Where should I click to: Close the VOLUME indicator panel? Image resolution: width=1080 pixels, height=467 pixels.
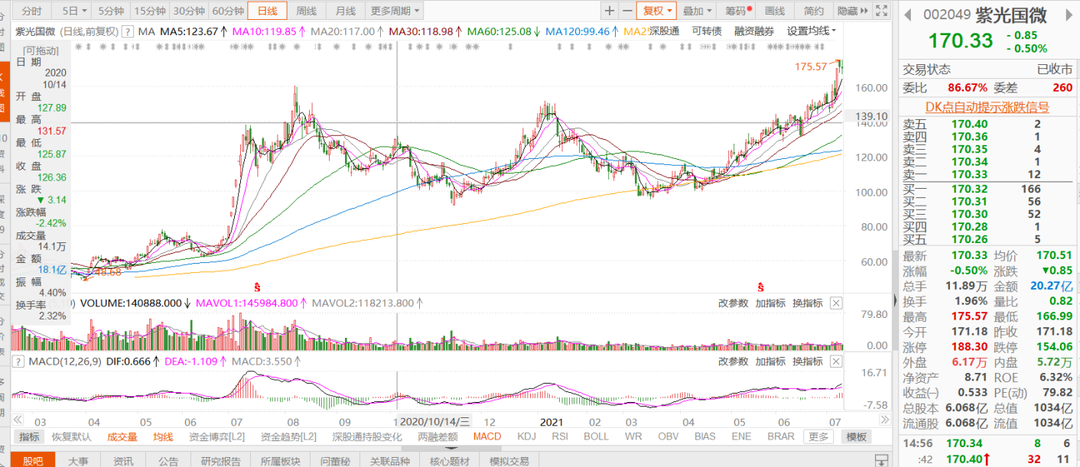835,303
